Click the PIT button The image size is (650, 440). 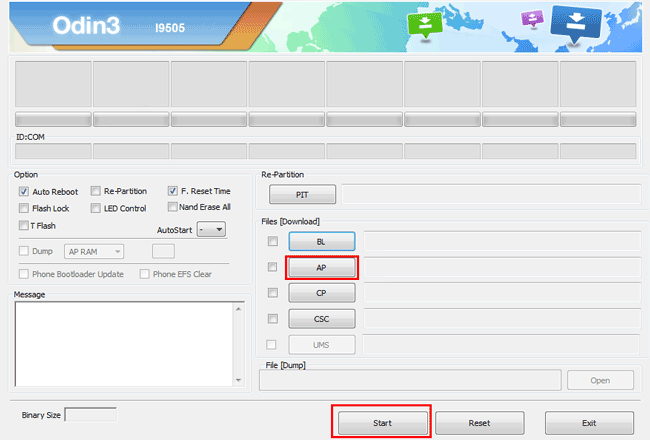(x=302, y=194)
